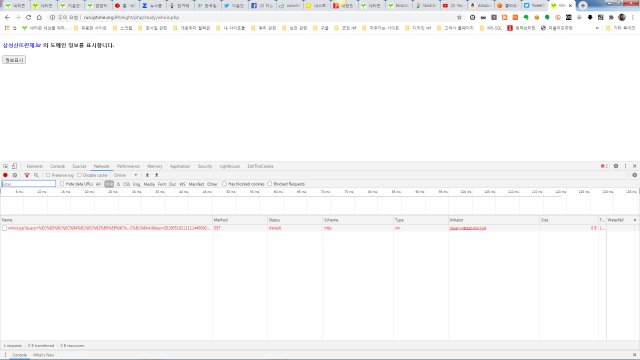
Task: Open the browser home page icon
Action: point(39,18)
